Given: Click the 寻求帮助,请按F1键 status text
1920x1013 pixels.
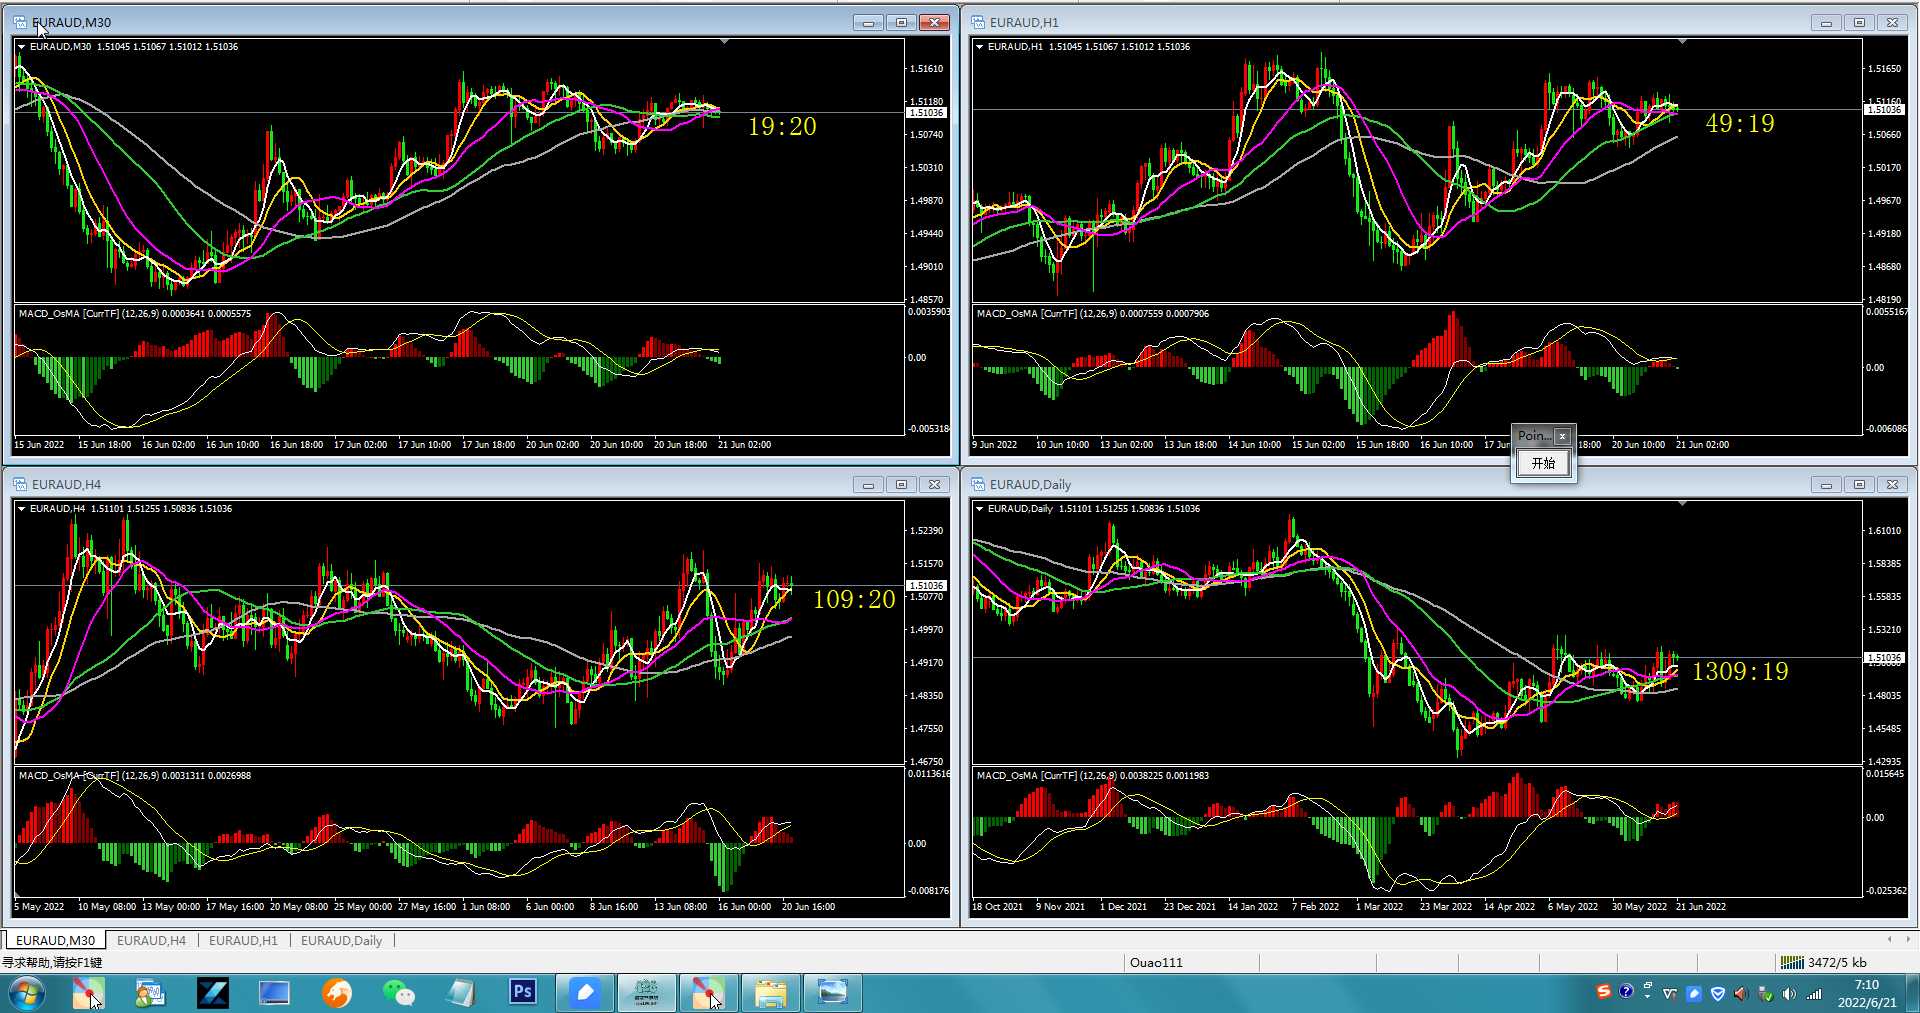Looking at the screenshot, I should point(52,962).
